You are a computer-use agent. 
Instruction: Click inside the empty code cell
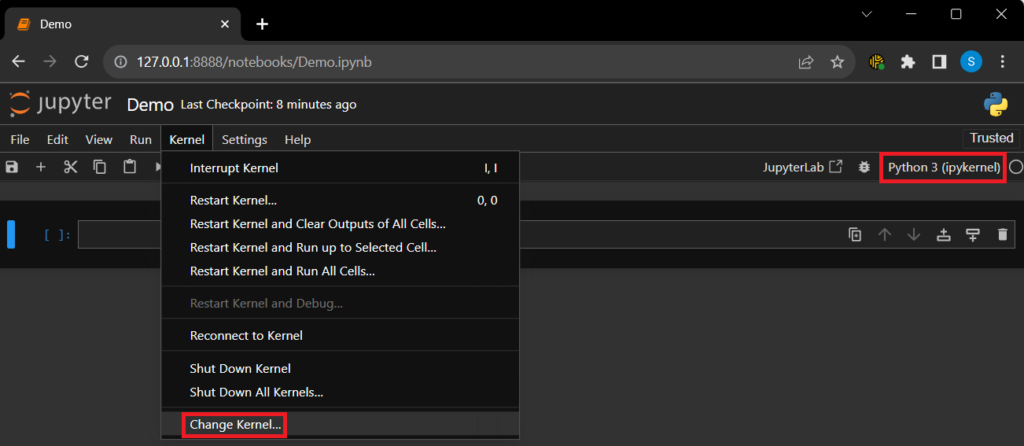point(450,235)
